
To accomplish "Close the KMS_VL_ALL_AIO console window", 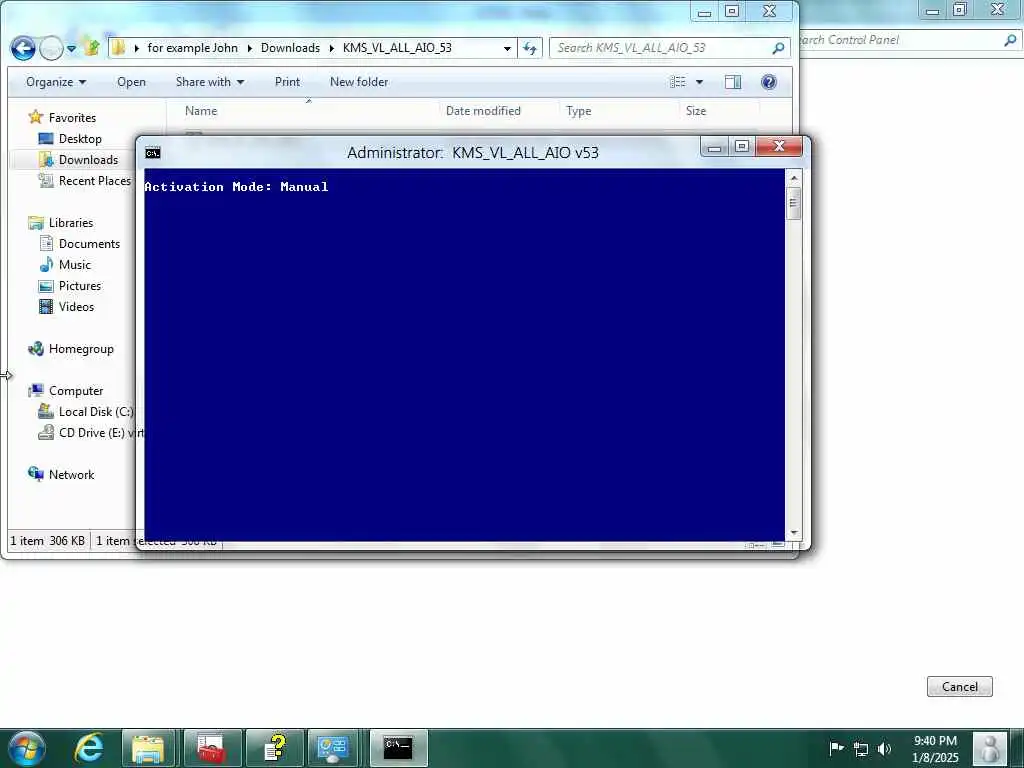I will 779,147.
